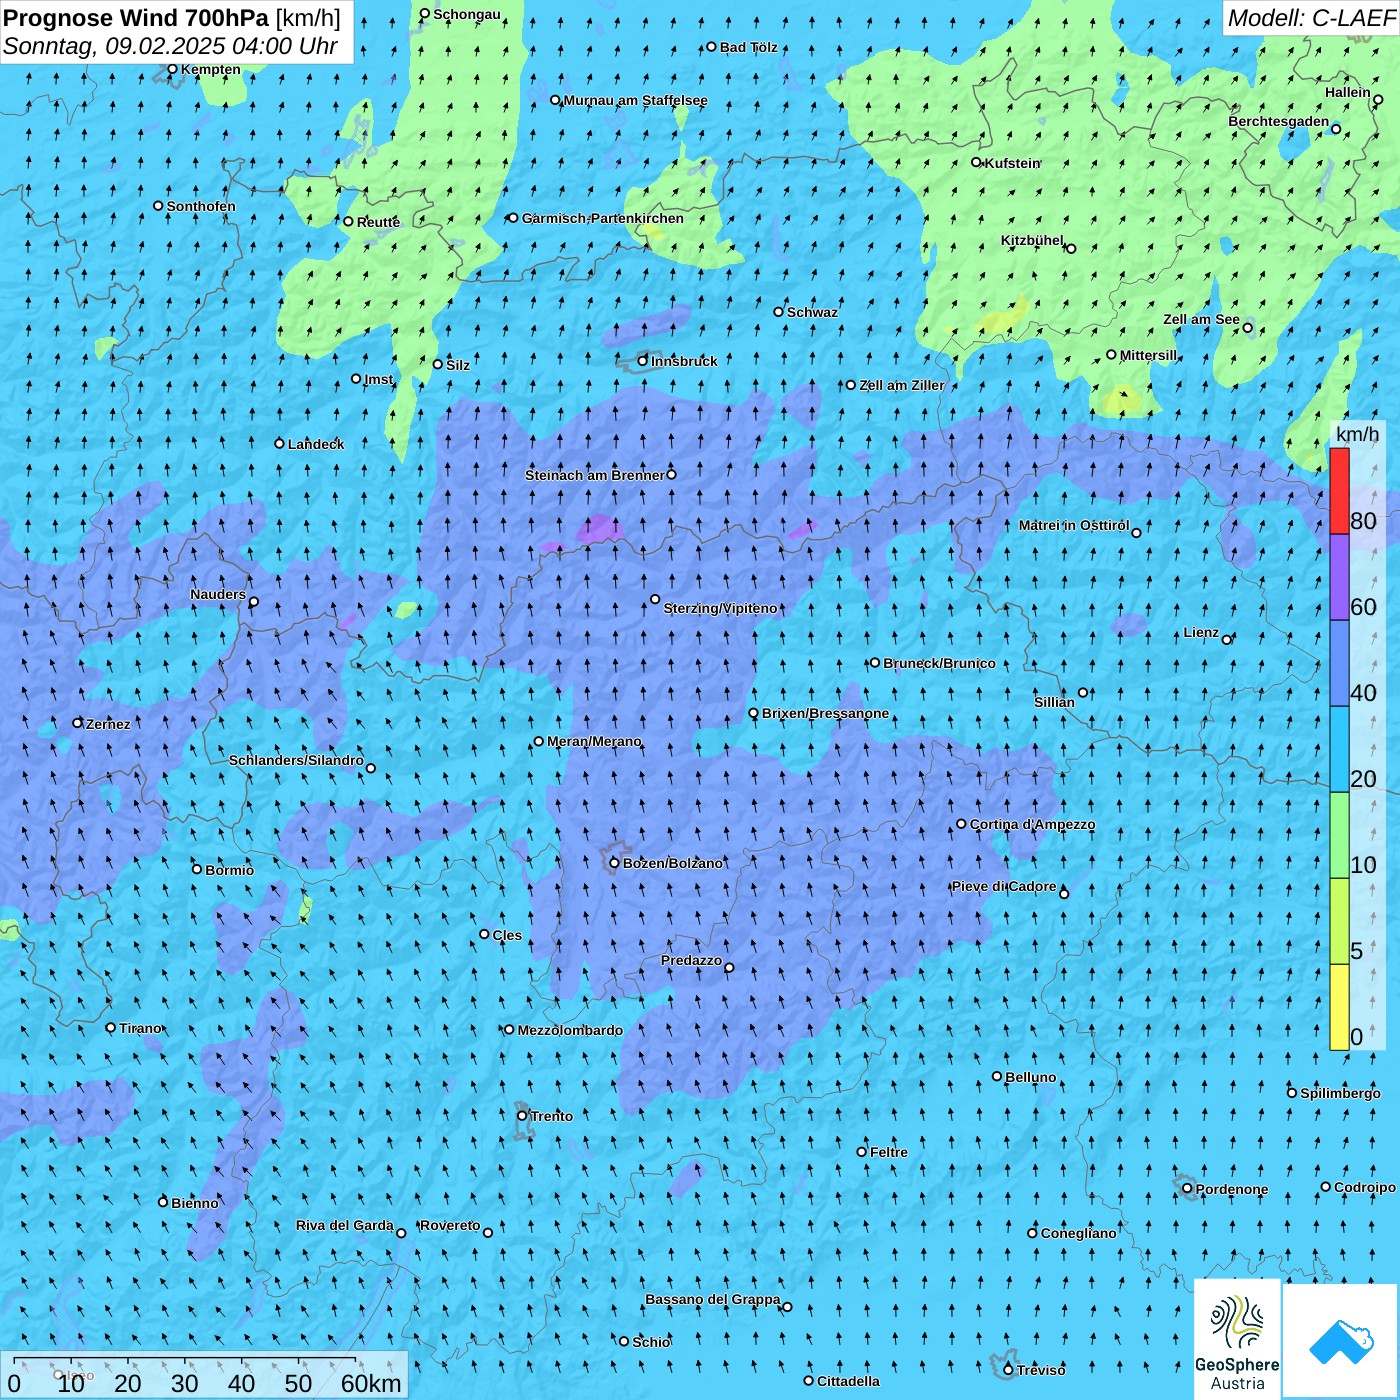Viewport: 1400px width, 1400px height.
Task: Click the 'Steinach am Brenner' label
Action: [594, 475]
